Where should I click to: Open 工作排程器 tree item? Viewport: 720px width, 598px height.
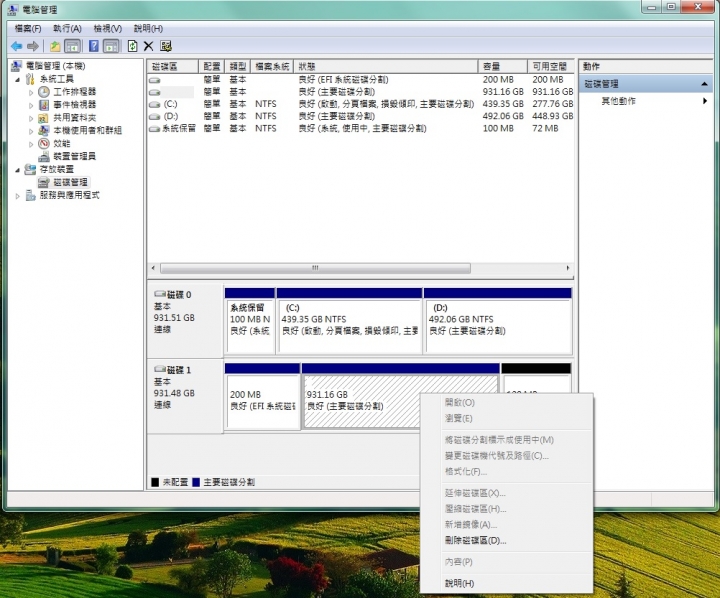(74, 92)
